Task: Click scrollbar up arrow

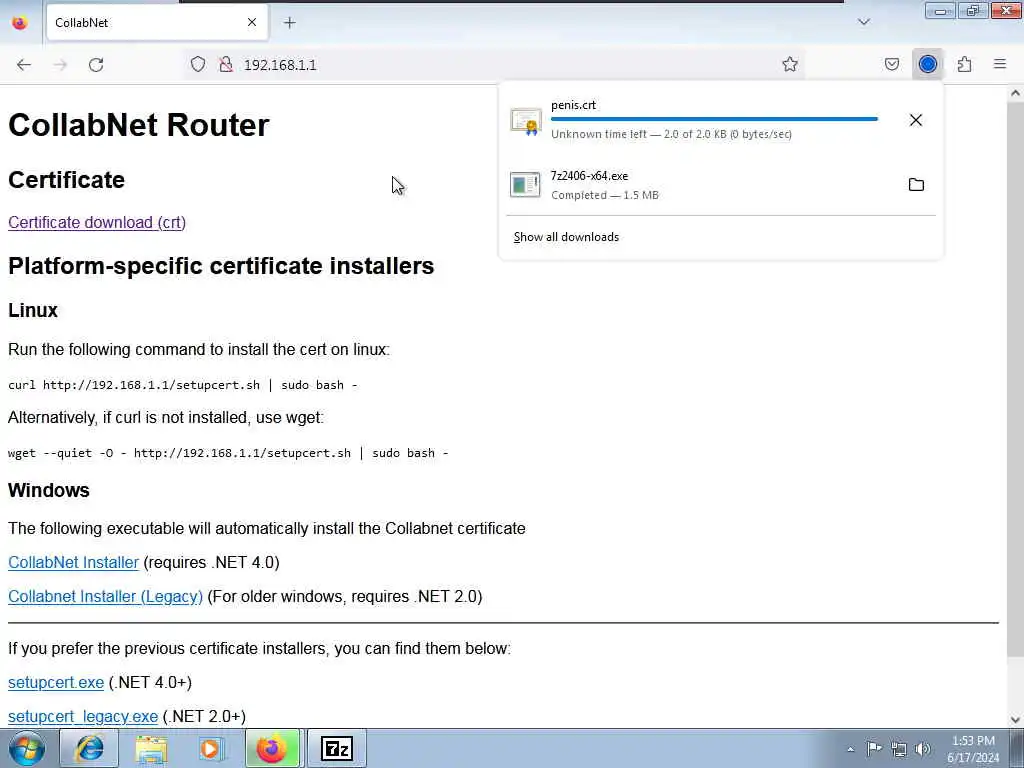Action: [1015, 93]
